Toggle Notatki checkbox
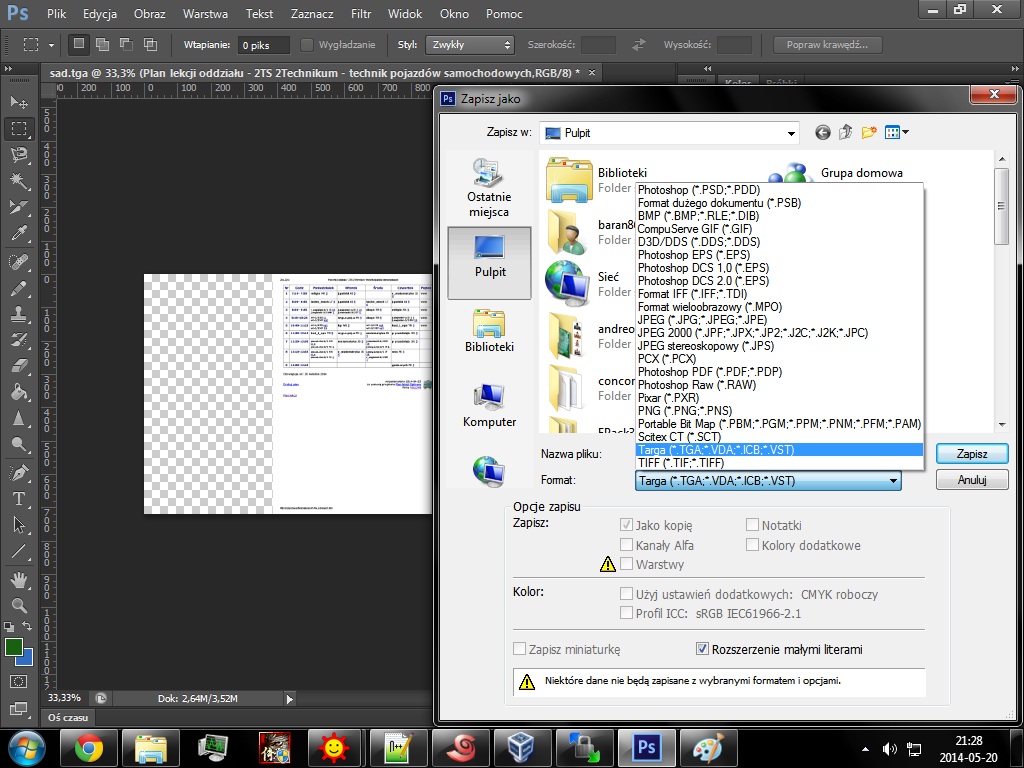1024x768 pixels. pyautogui.click(x=752, y=524)
